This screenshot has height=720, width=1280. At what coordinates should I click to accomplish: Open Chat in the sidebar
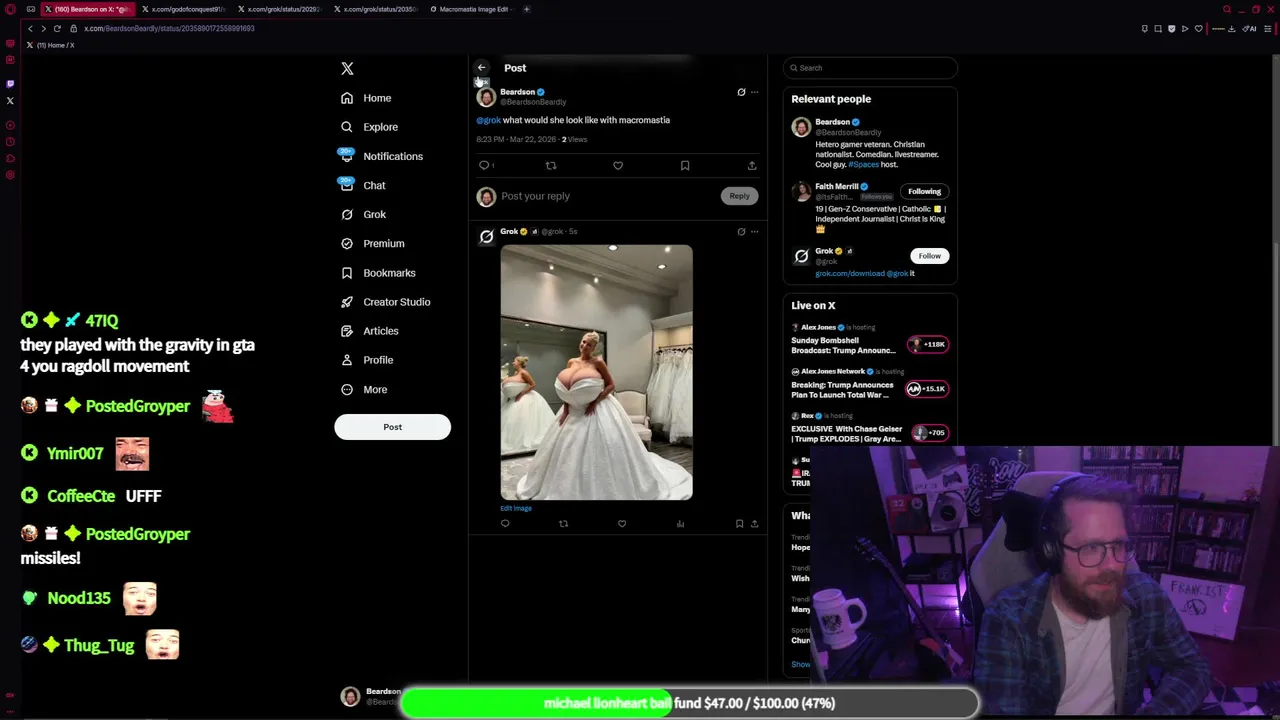(363, 185)
